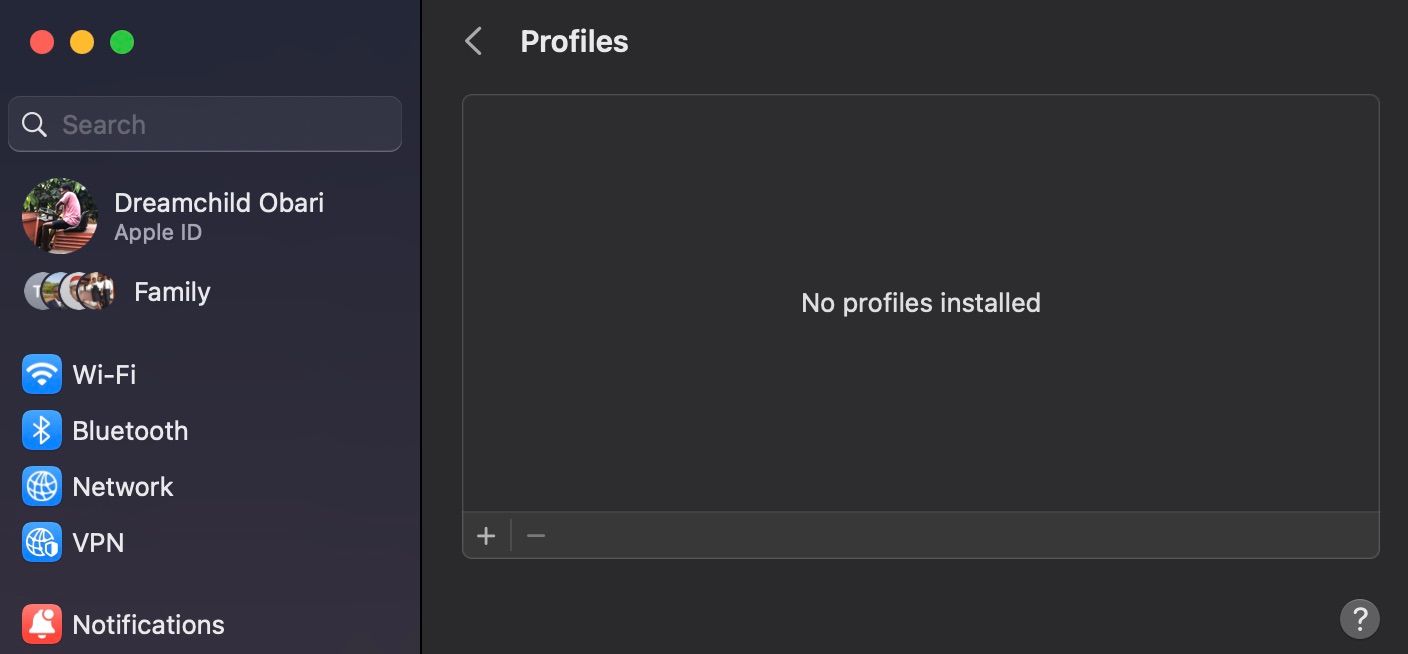The height and width of the screenshot is (654, 1408).
Task: Click the Wi-Fi icon in sidebar
Action: point(42,375)
